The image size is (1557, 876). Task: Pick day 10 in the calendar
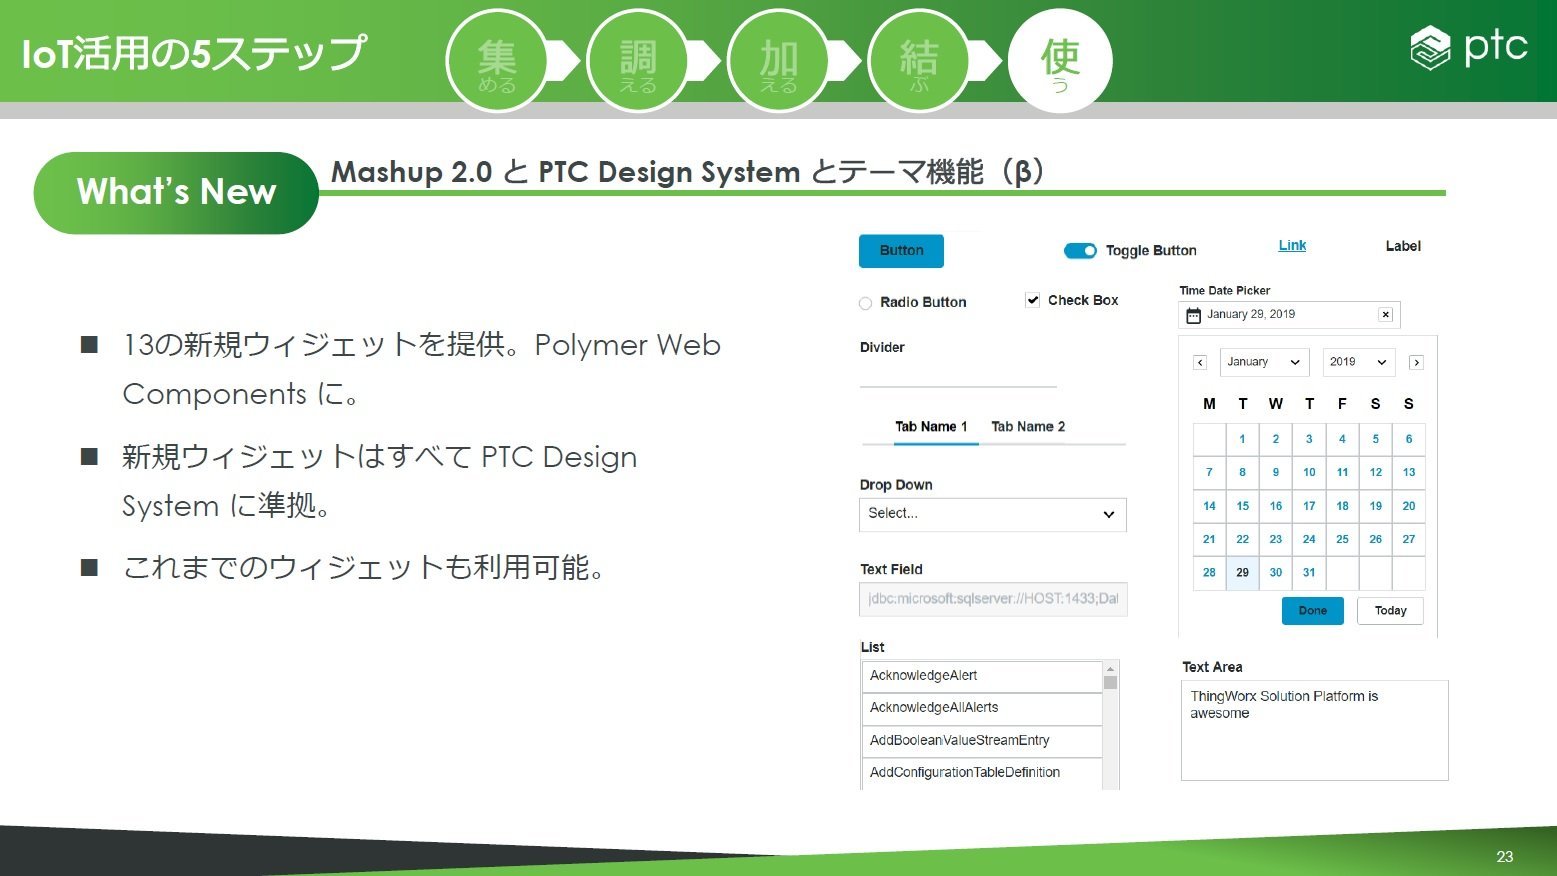click(1309, 473)
